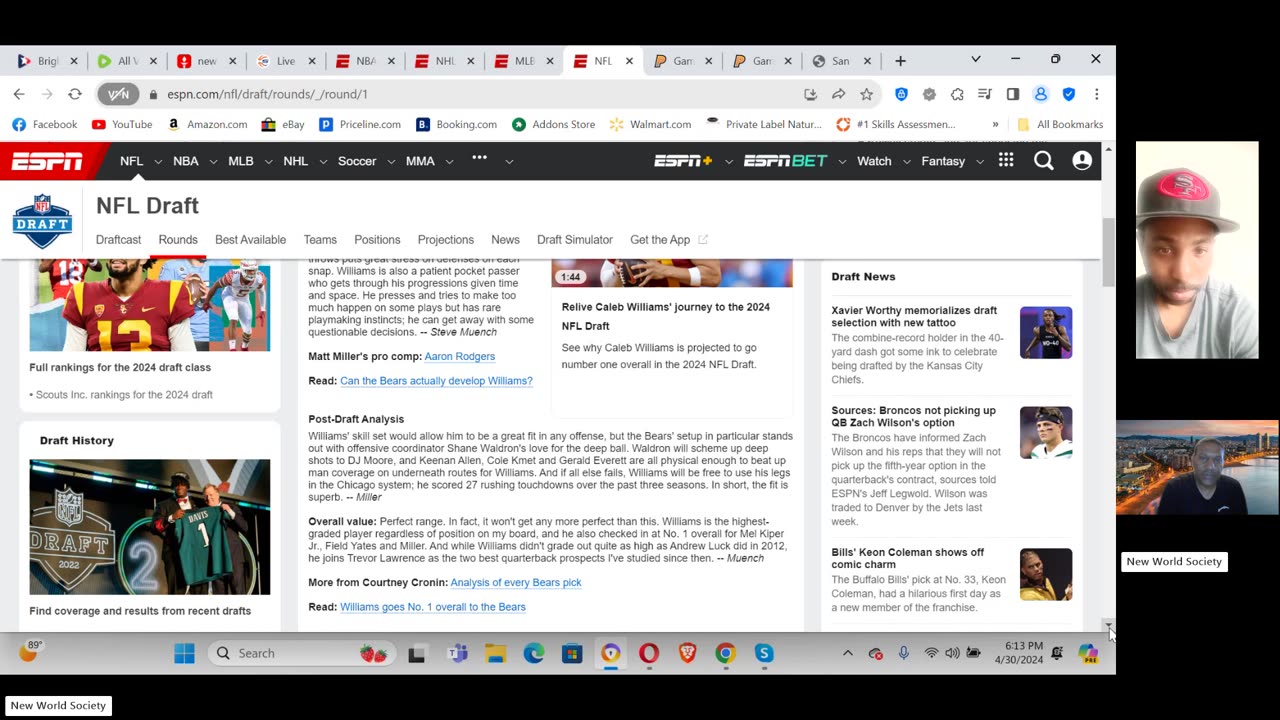Play the Caleb Williams journey video
The image size is (1280, 720).
672,273
